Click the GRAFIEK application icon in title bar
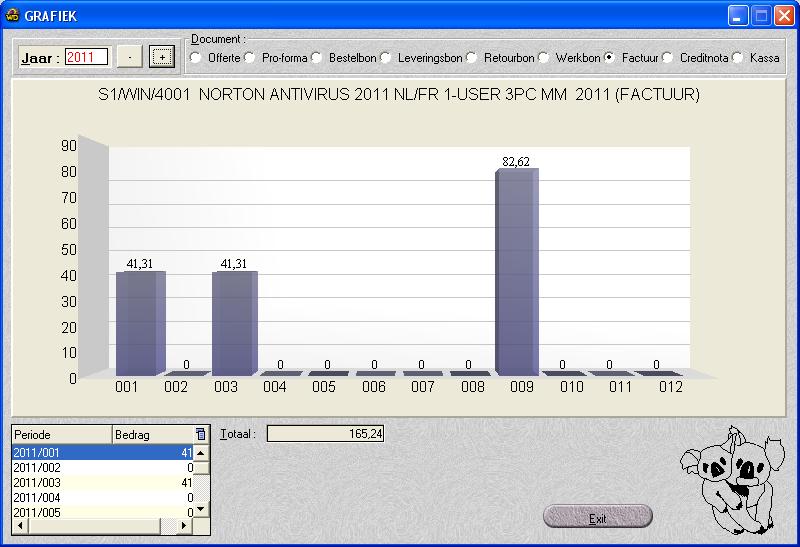Screen dimensions: 800x547 tap(12, 15)
